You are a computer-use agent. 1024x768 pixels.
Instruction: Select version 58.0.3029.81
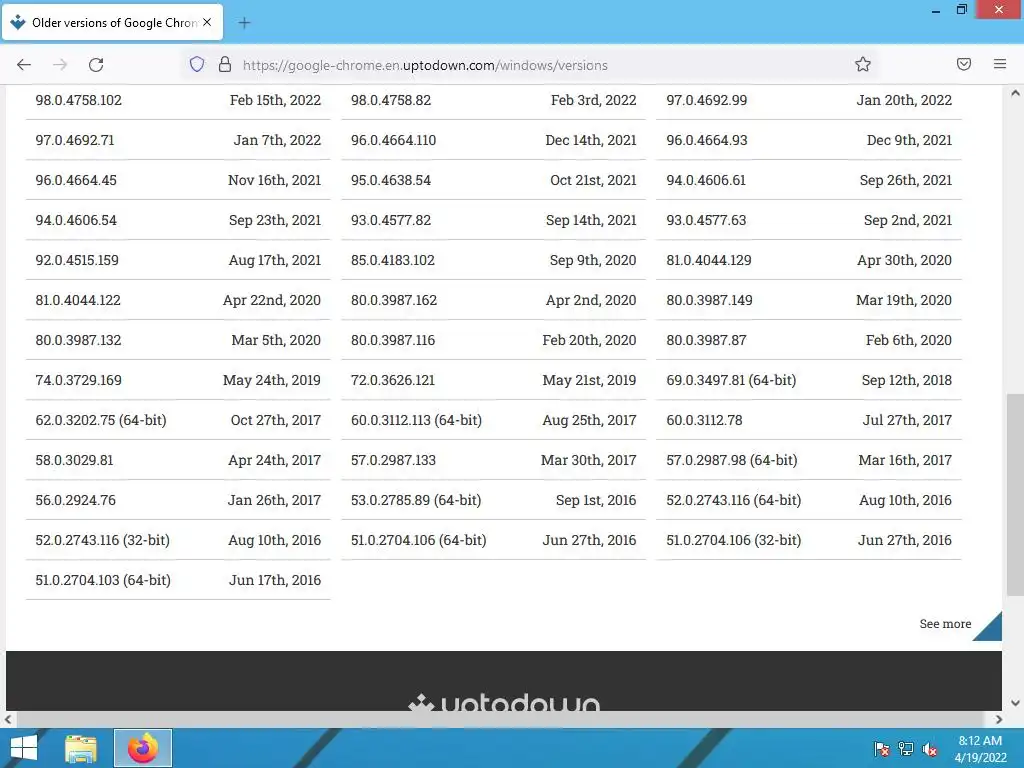click(x=178, y=460)
